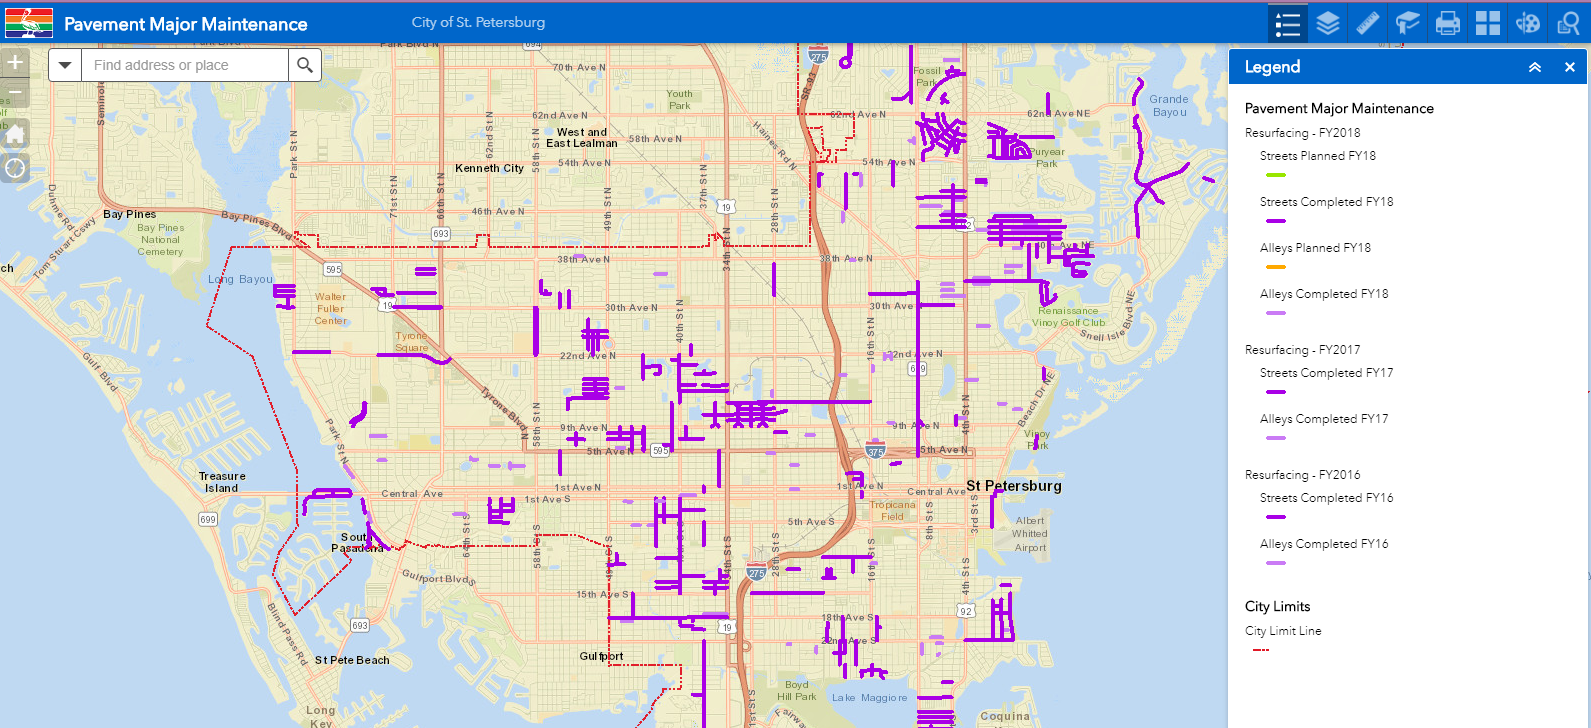Open the Print widget

coord(1448,23)
